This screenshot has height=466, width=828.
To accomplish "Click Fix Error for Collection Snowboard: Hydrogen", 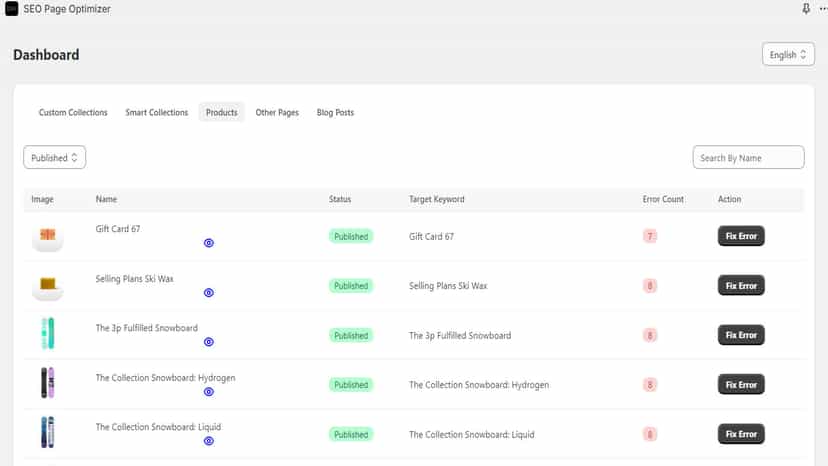I will (x=741, y=385).
